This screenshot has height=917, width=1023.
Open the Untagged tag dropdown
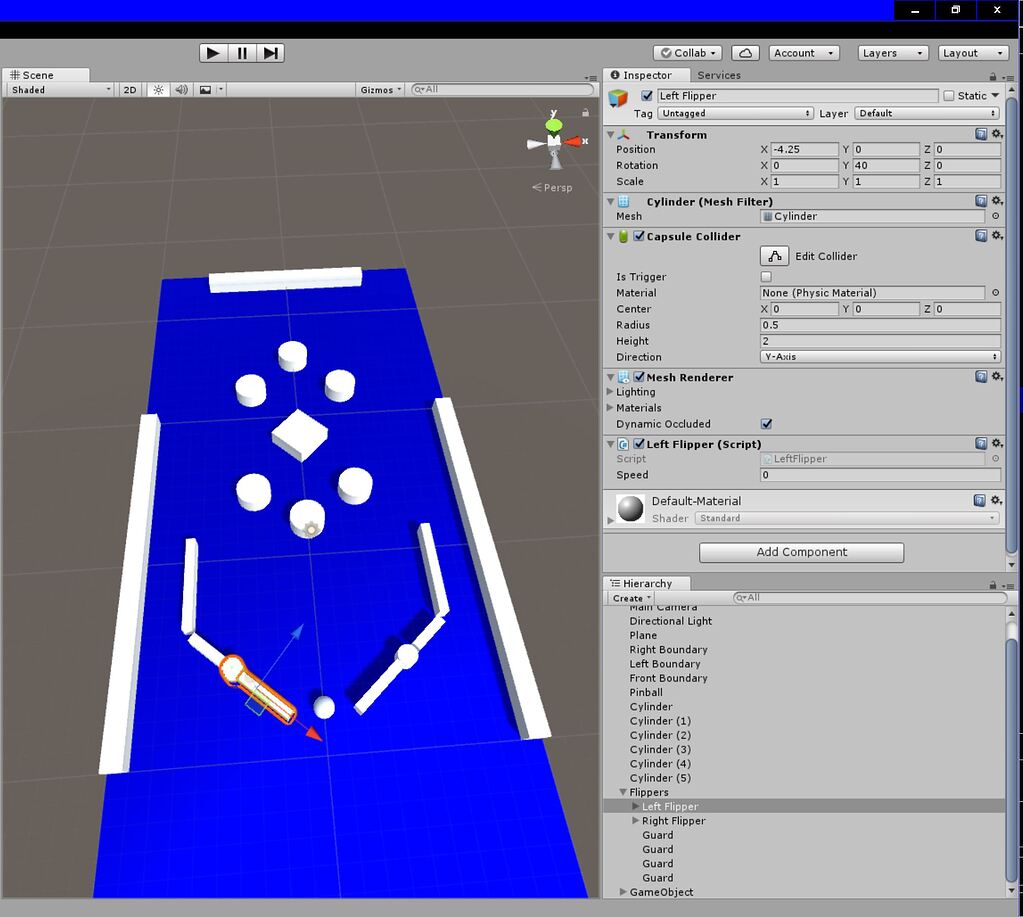click(x=735, y=113)
